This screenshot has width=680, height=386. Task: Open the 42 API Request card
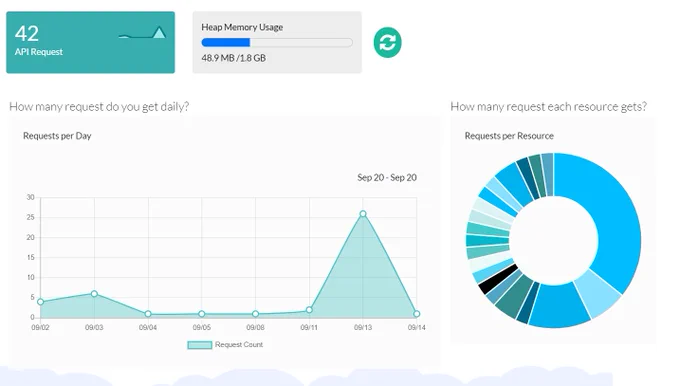(x=90, y=42)
